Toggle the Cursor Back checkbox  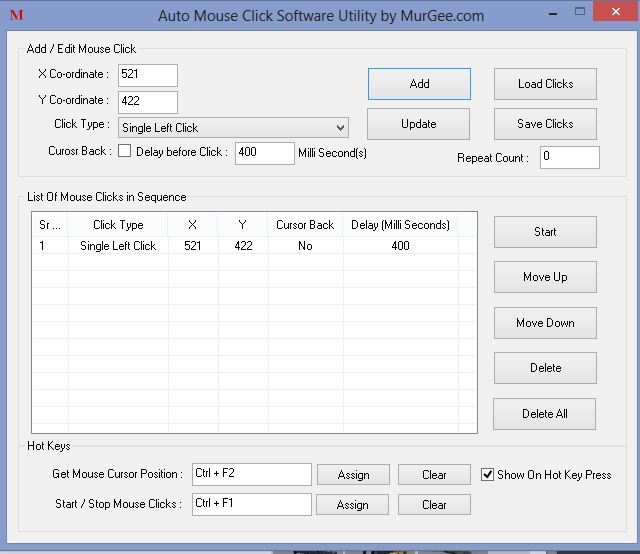[124, 151]
